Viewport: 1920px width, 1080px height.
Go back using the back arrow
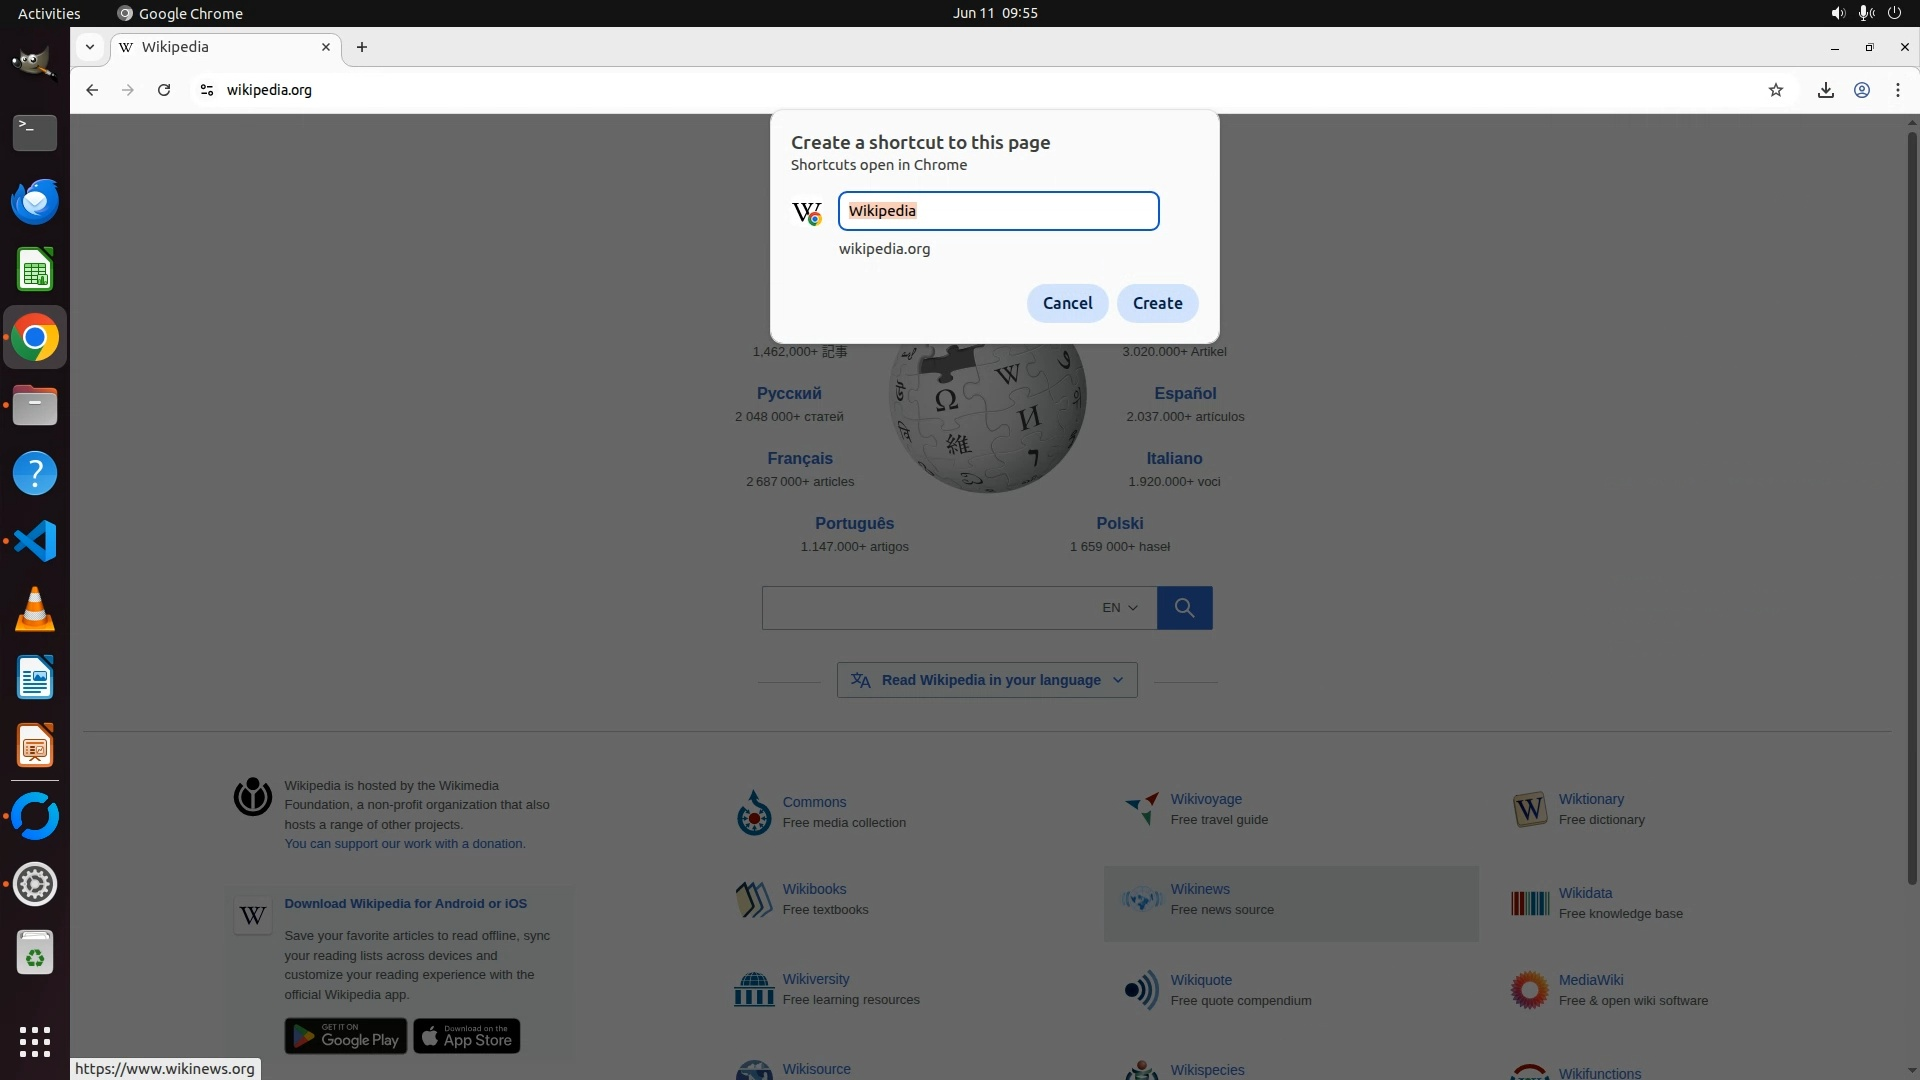pyautogui.click(x=92, y=90)
